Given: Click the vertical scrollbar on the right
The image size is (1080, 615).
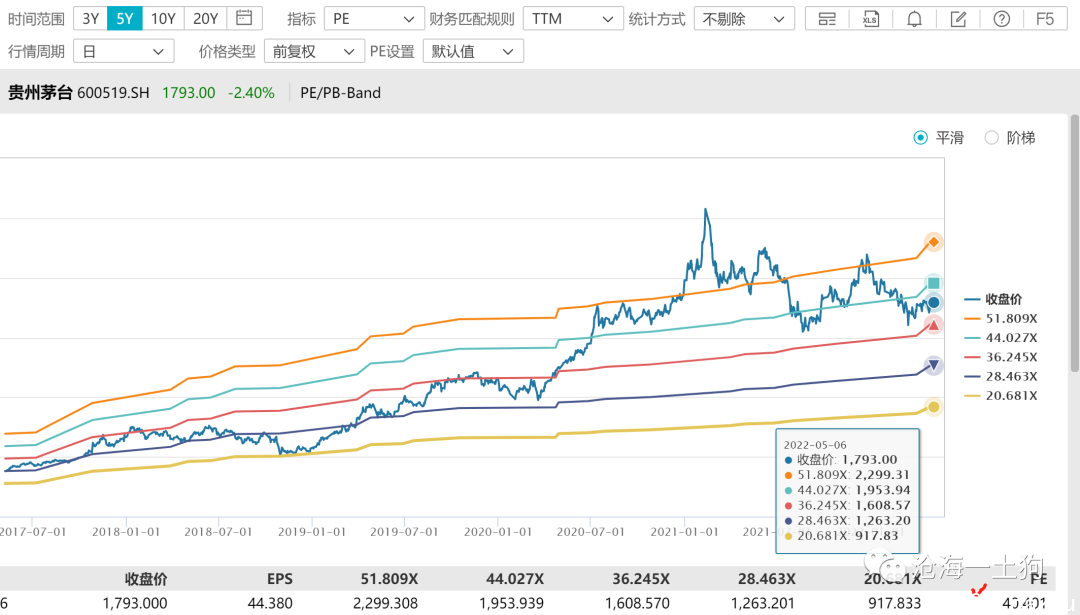Looking at the screenshot, I should [x=1074, y=244].
